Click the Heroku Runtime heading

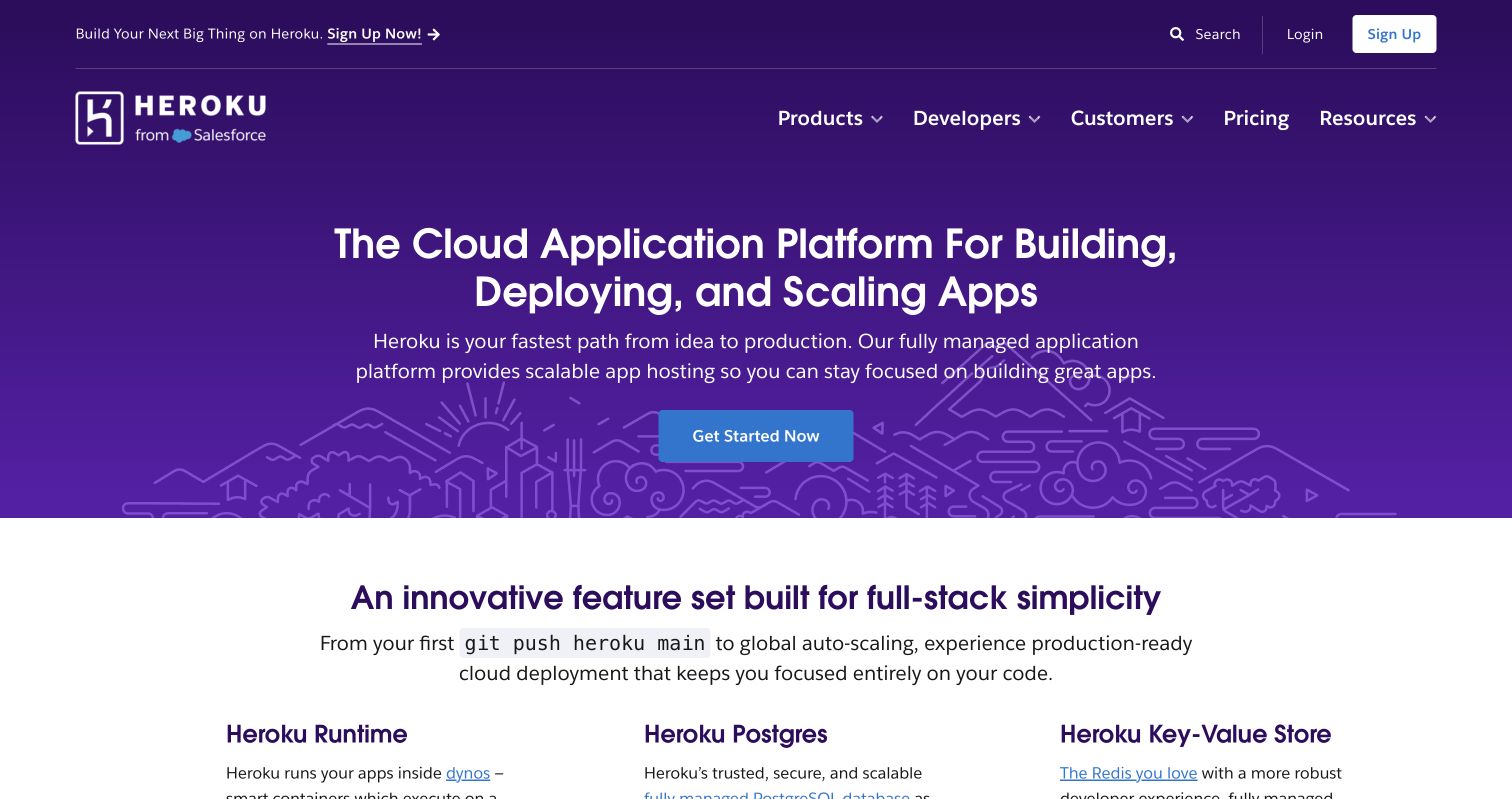point(317,734)
